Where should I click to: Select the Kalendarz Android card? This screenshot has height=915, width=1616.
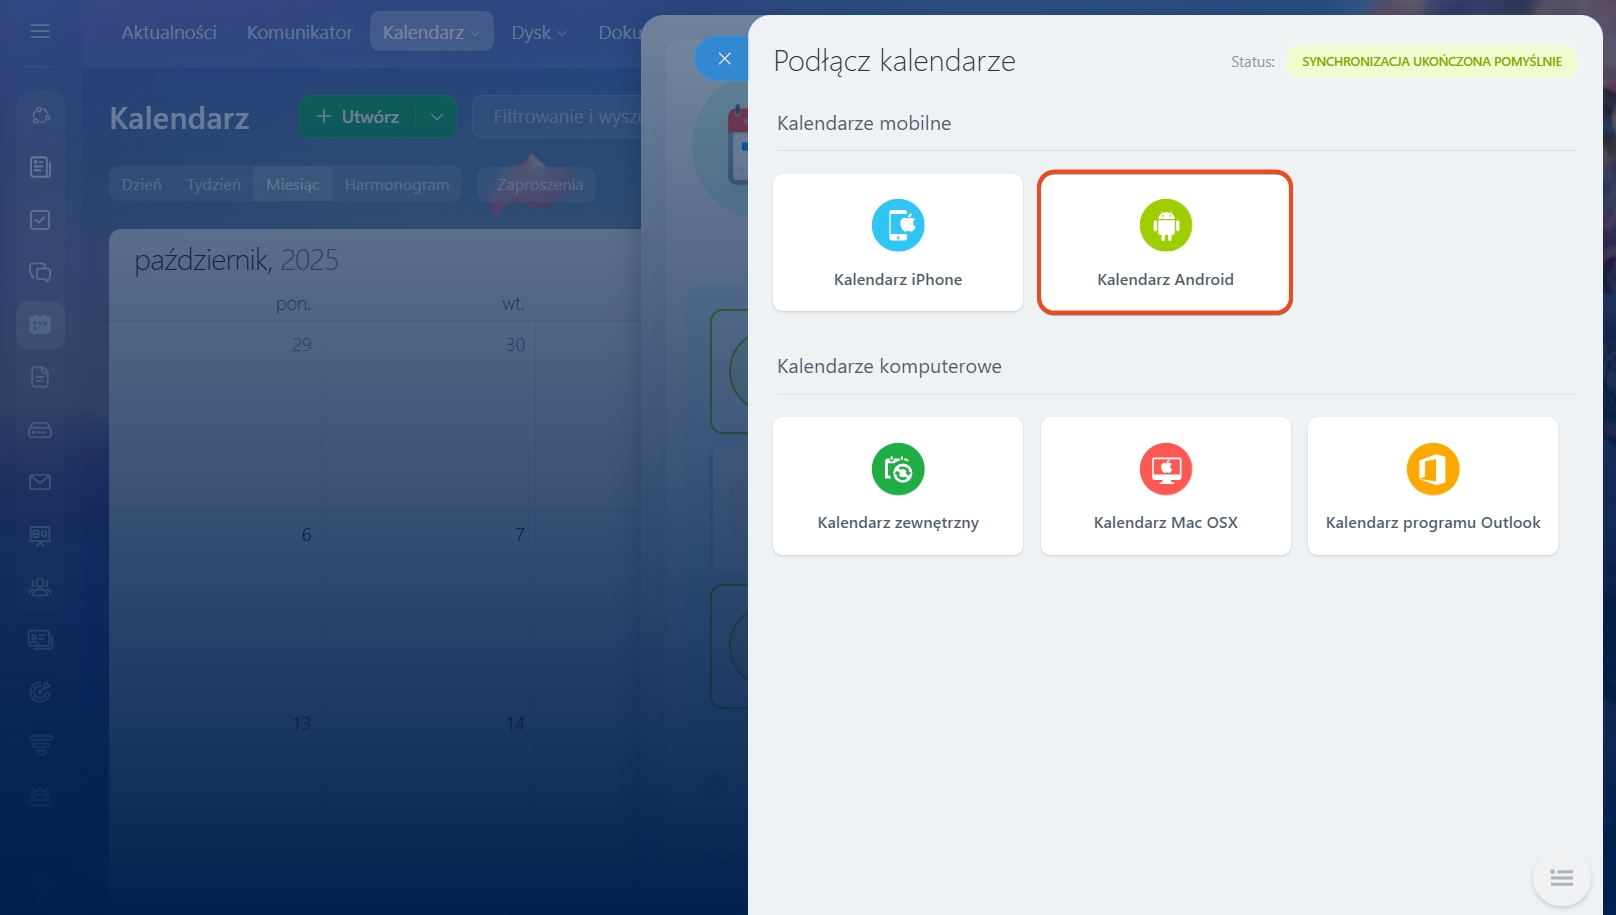click(x=1165, y=243)
